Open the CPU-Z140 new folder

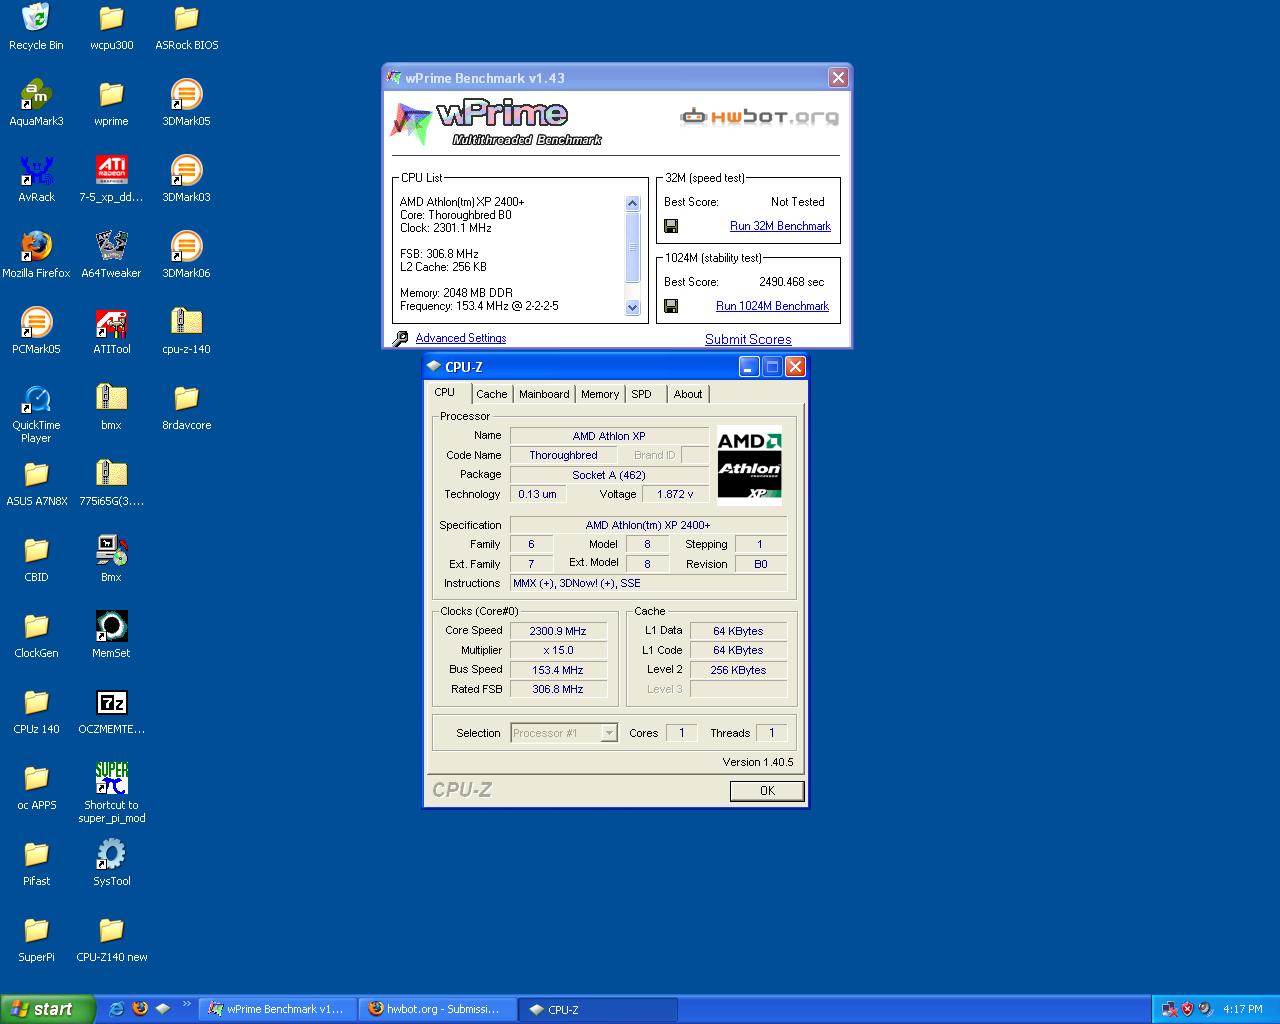click(x=111, y=939)
